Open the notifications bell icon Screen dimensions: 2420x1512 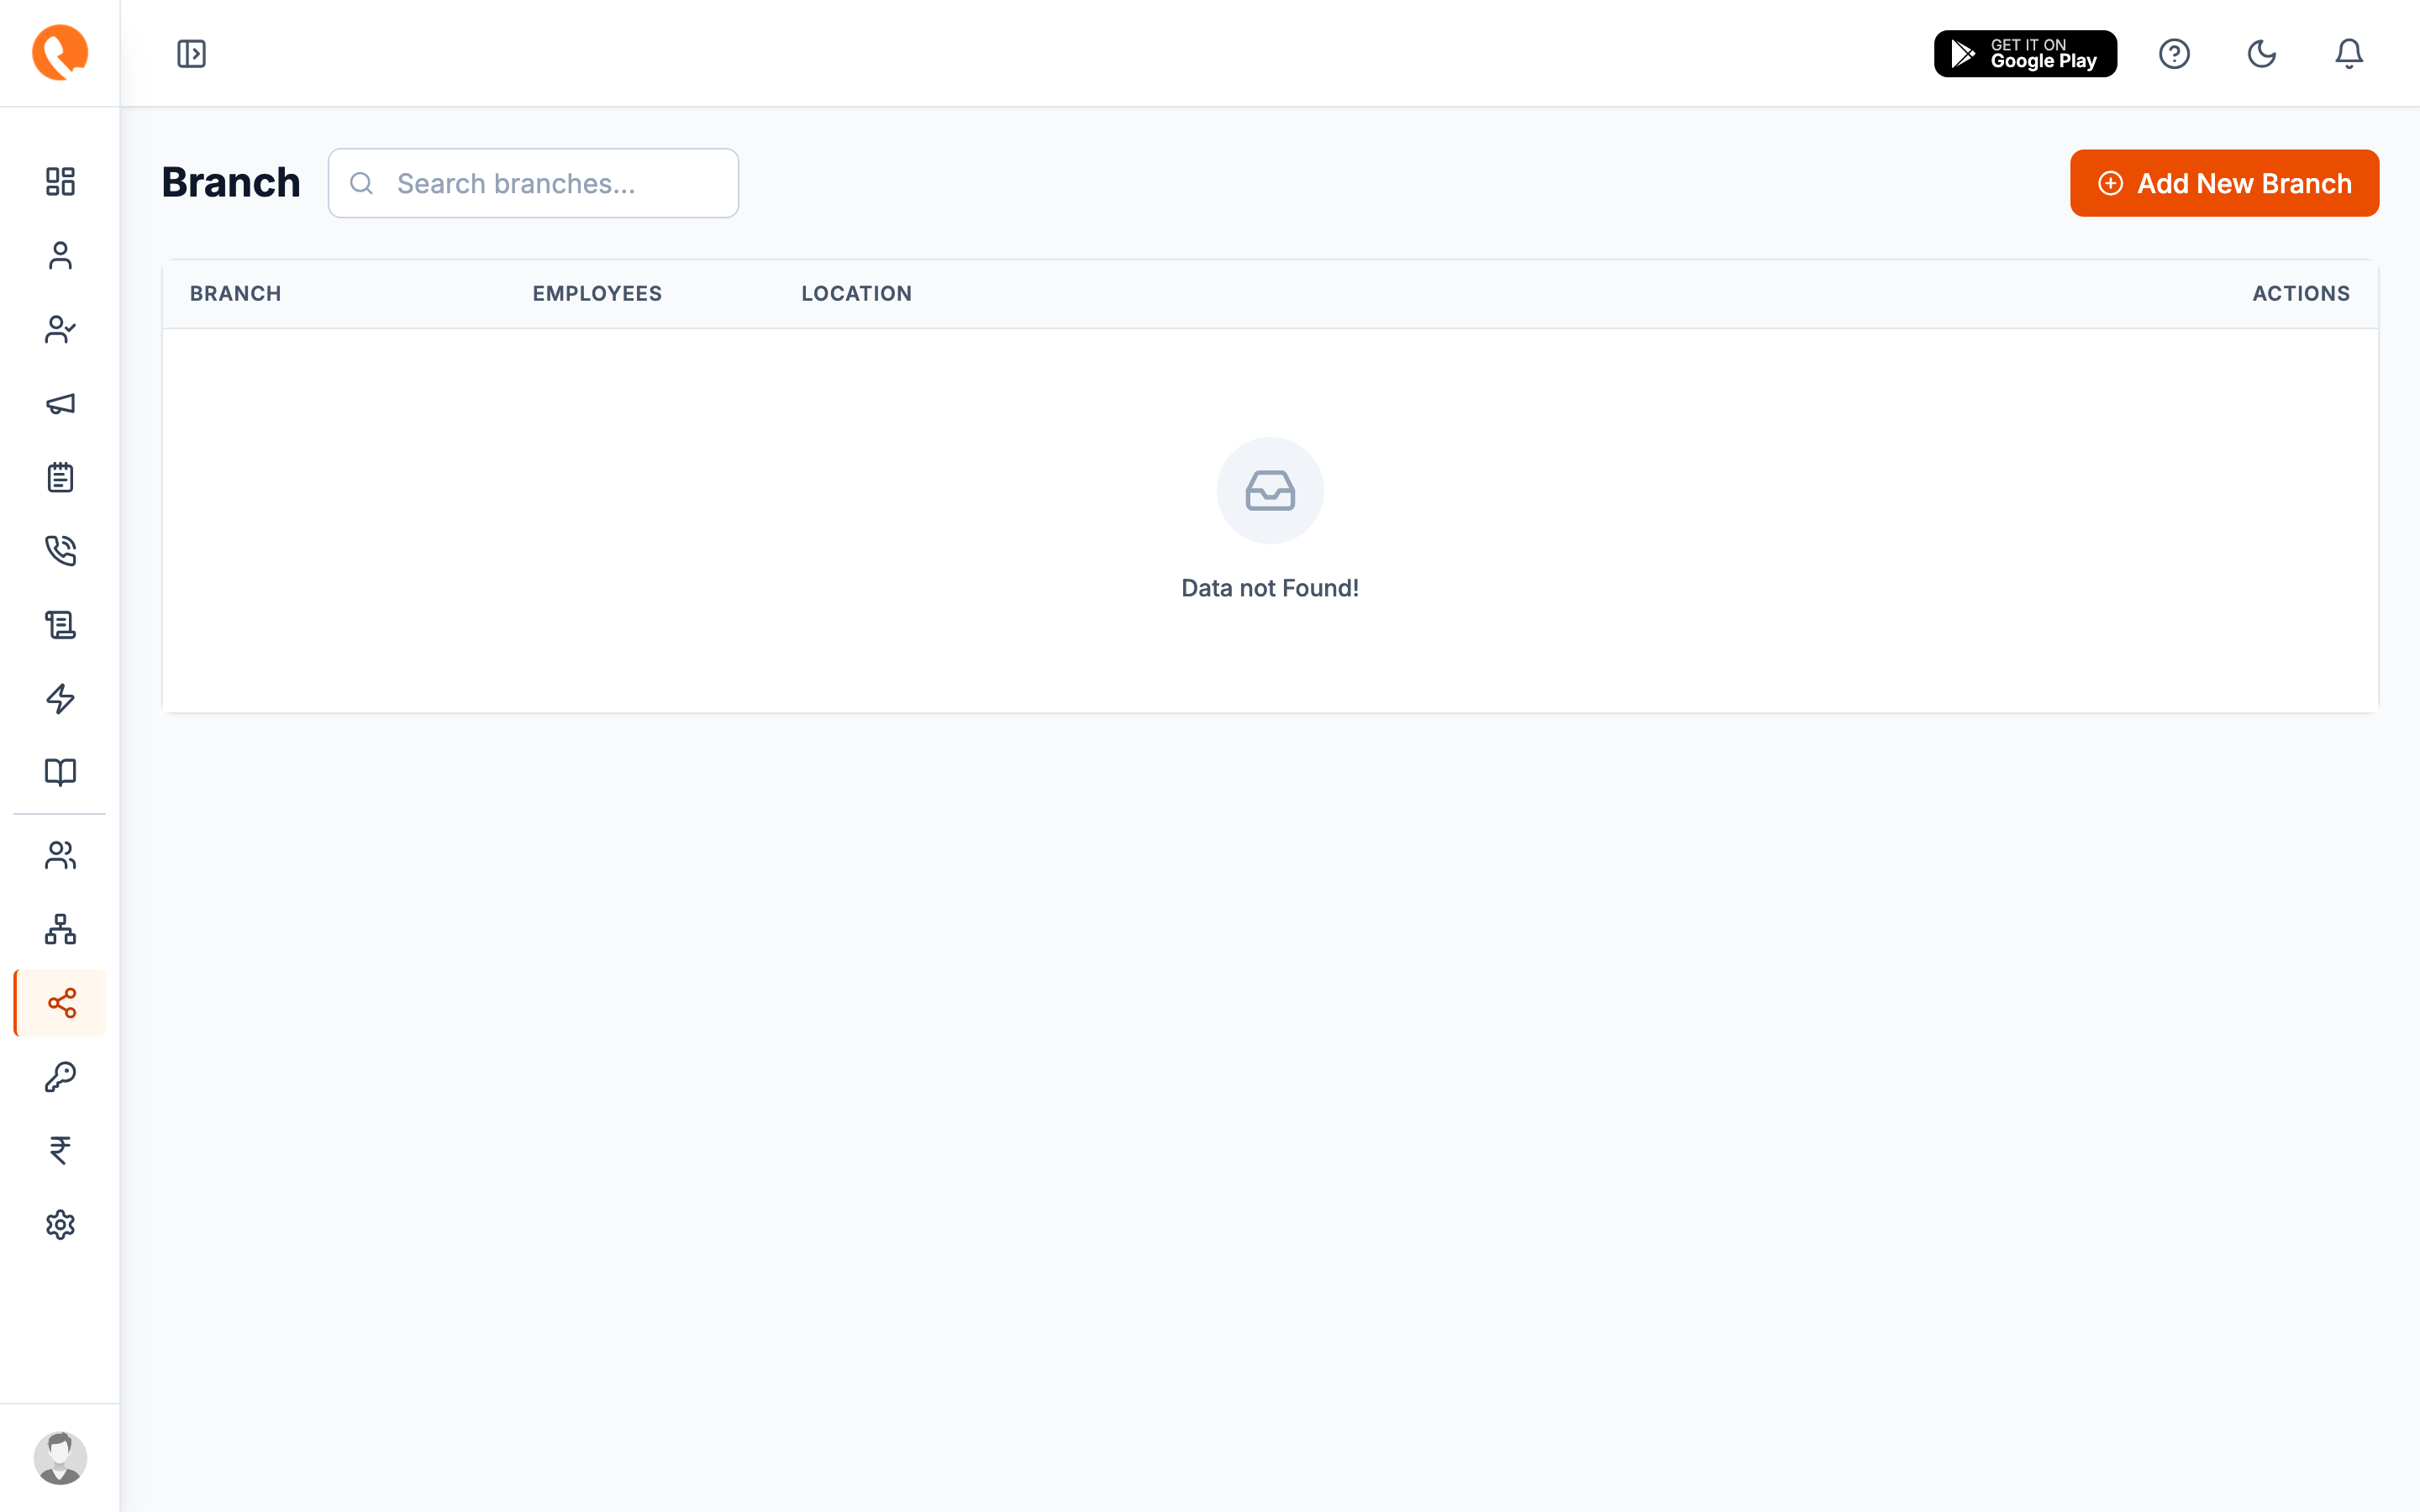[2348, 53]
